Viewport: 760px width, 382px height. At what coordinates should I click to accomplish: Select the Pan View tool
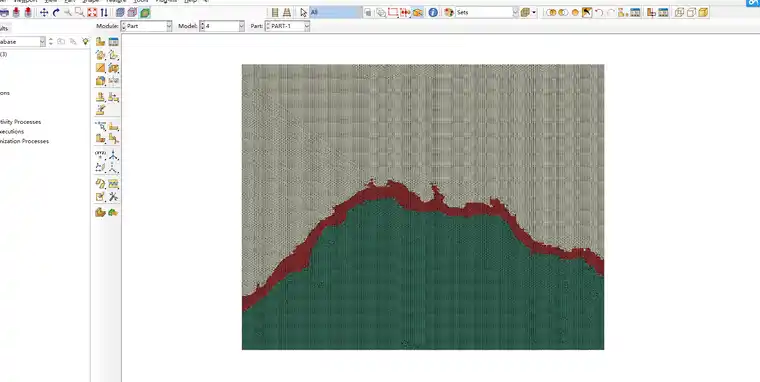[44, 13]
